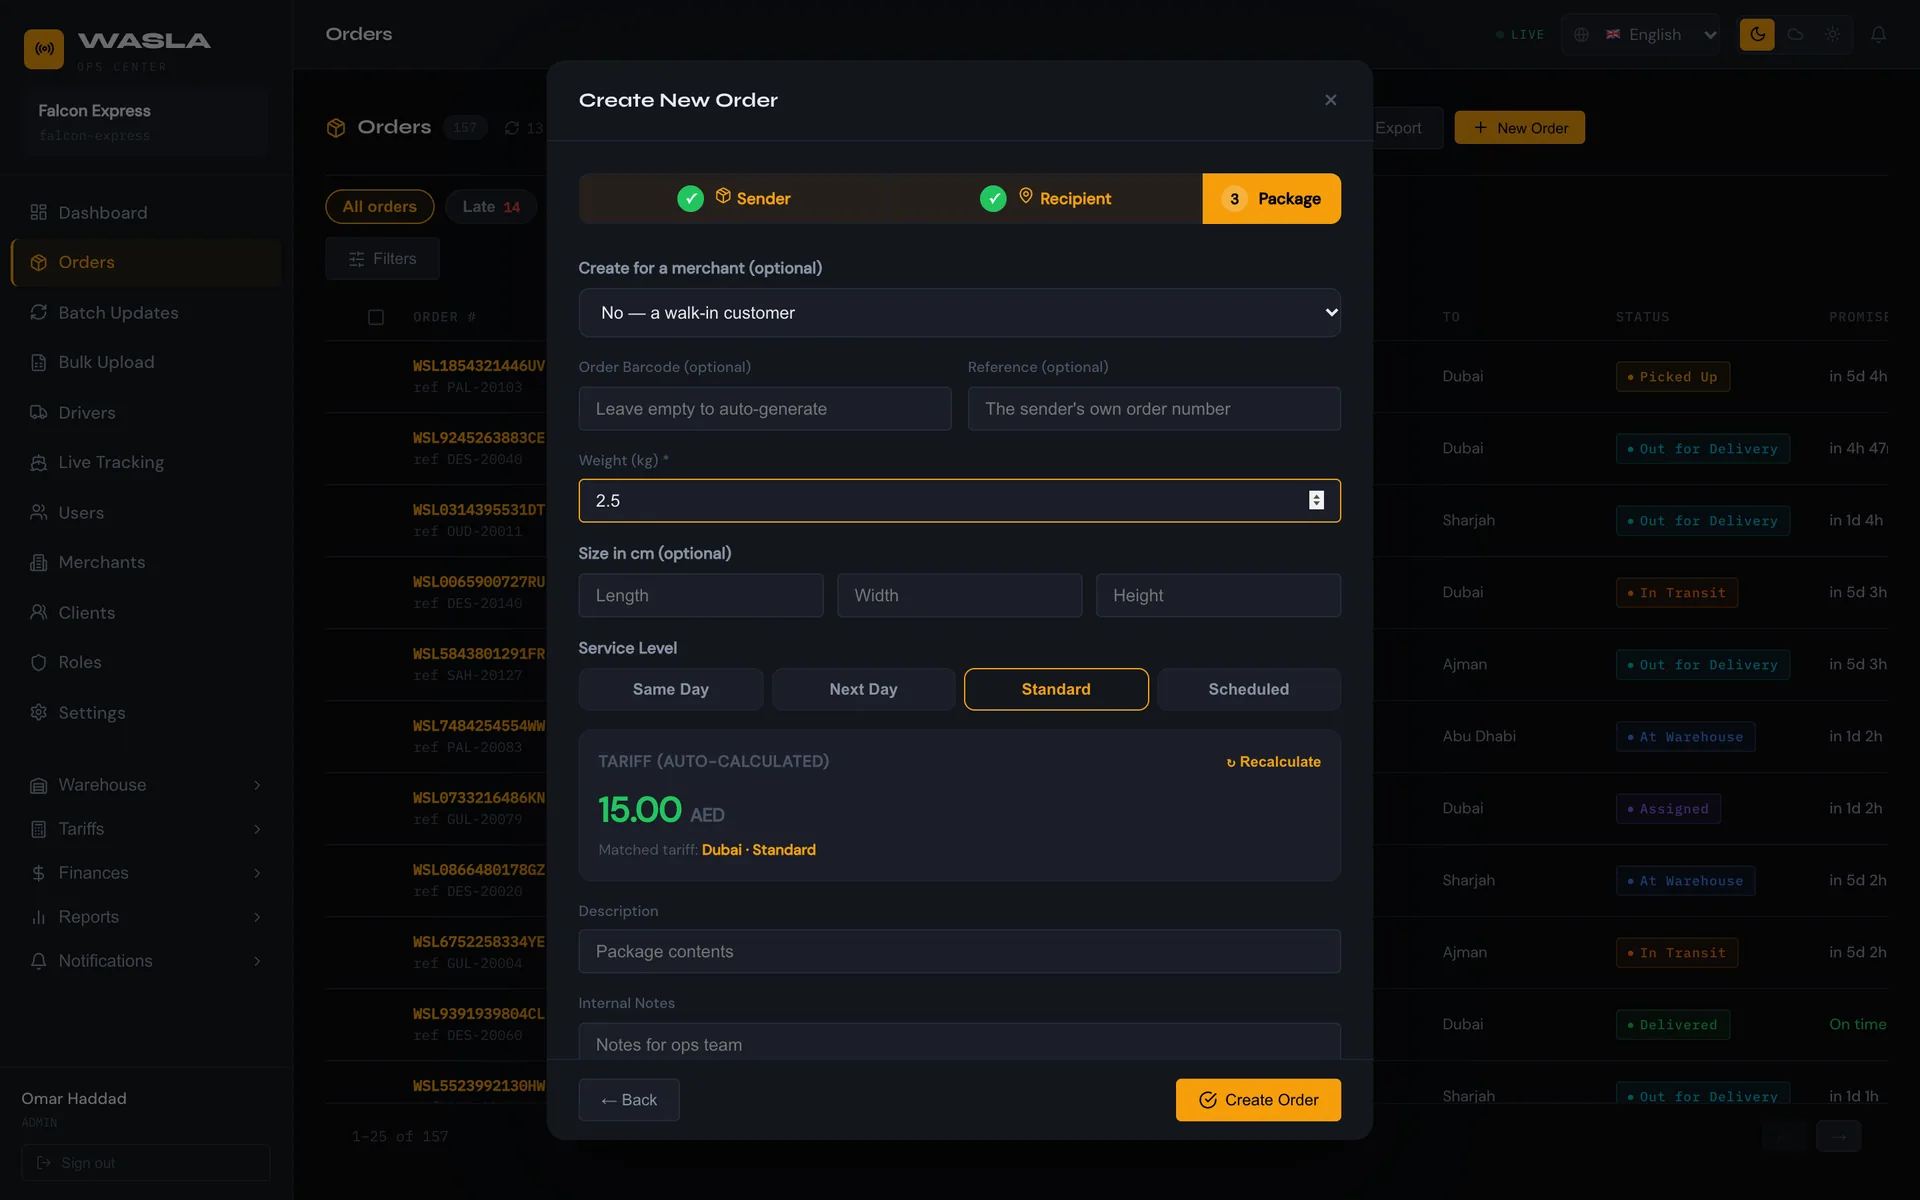Click the Order Barcode input field
The width and height of the screenshot is (1920, 1200).
tap(765, 409)
